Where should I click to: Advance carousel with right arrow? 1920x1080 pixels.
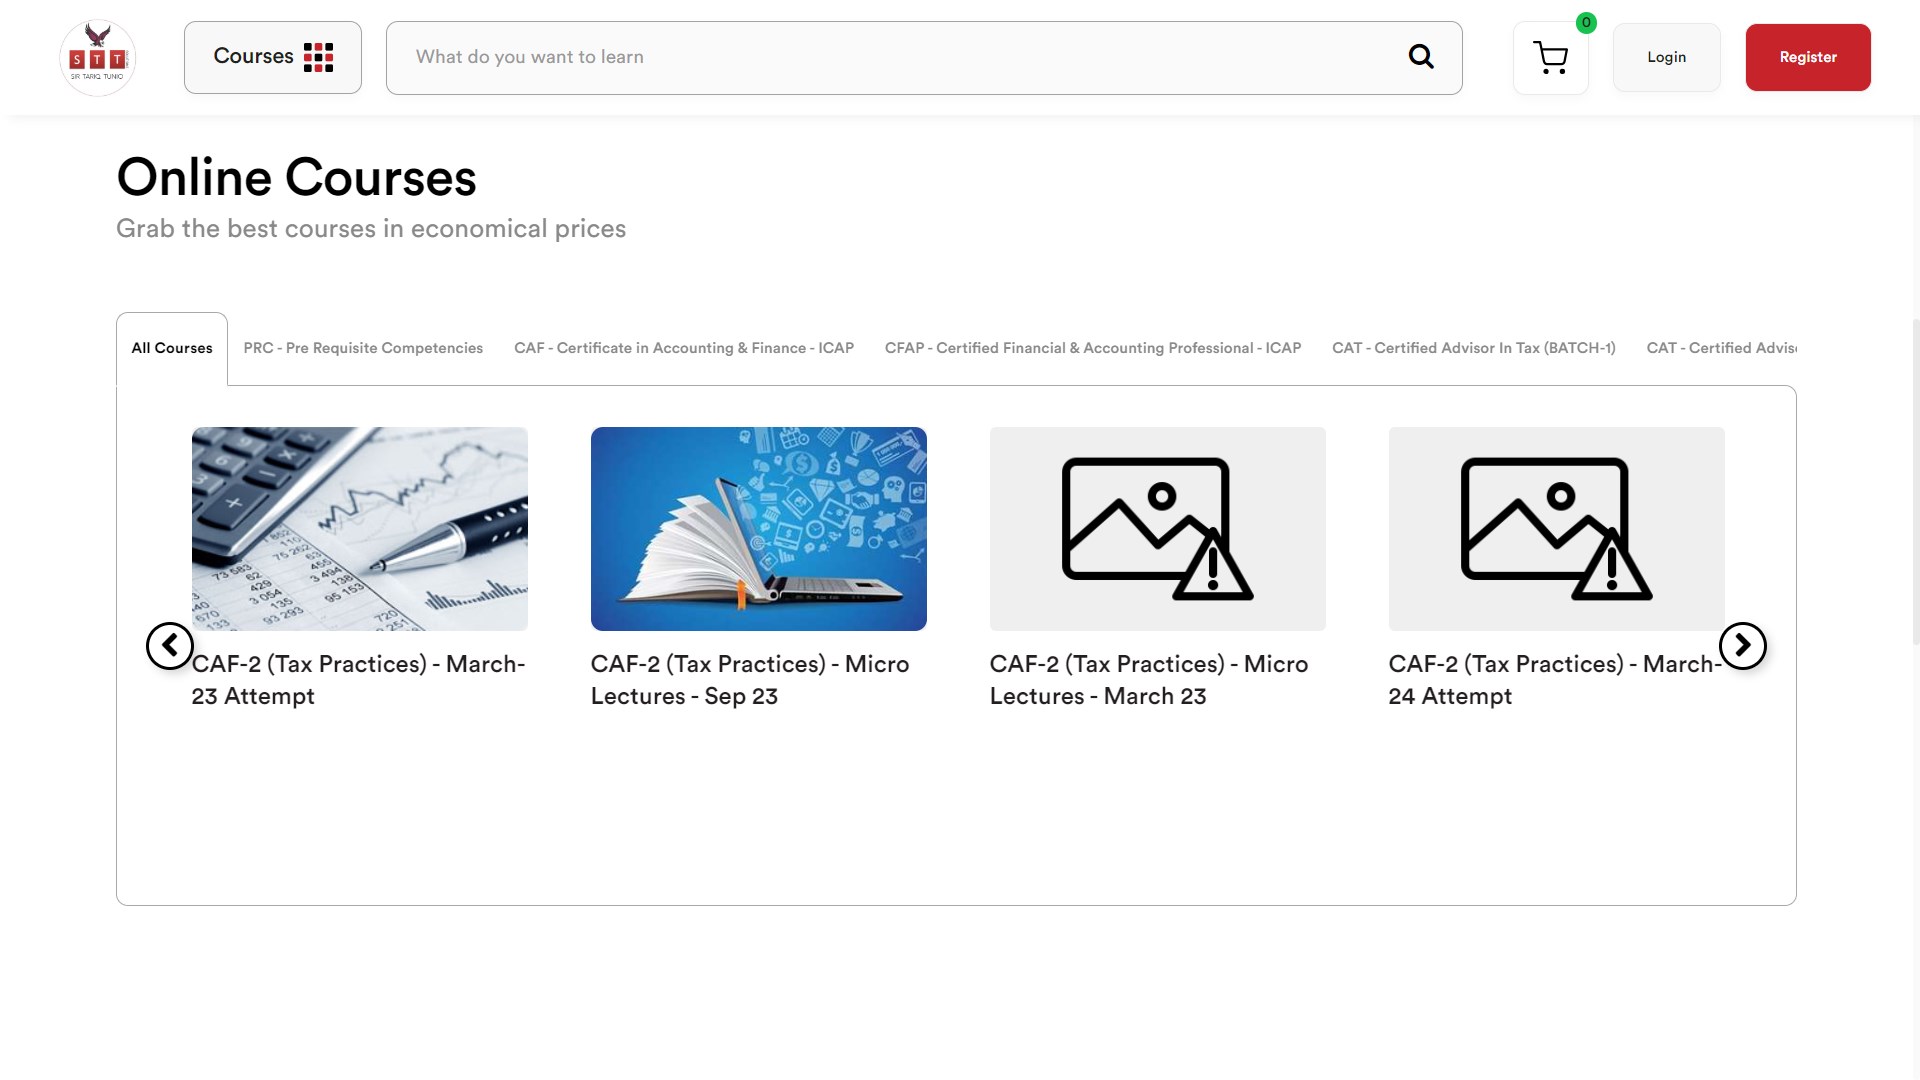pyautogui.click(x=1742, y=645)
